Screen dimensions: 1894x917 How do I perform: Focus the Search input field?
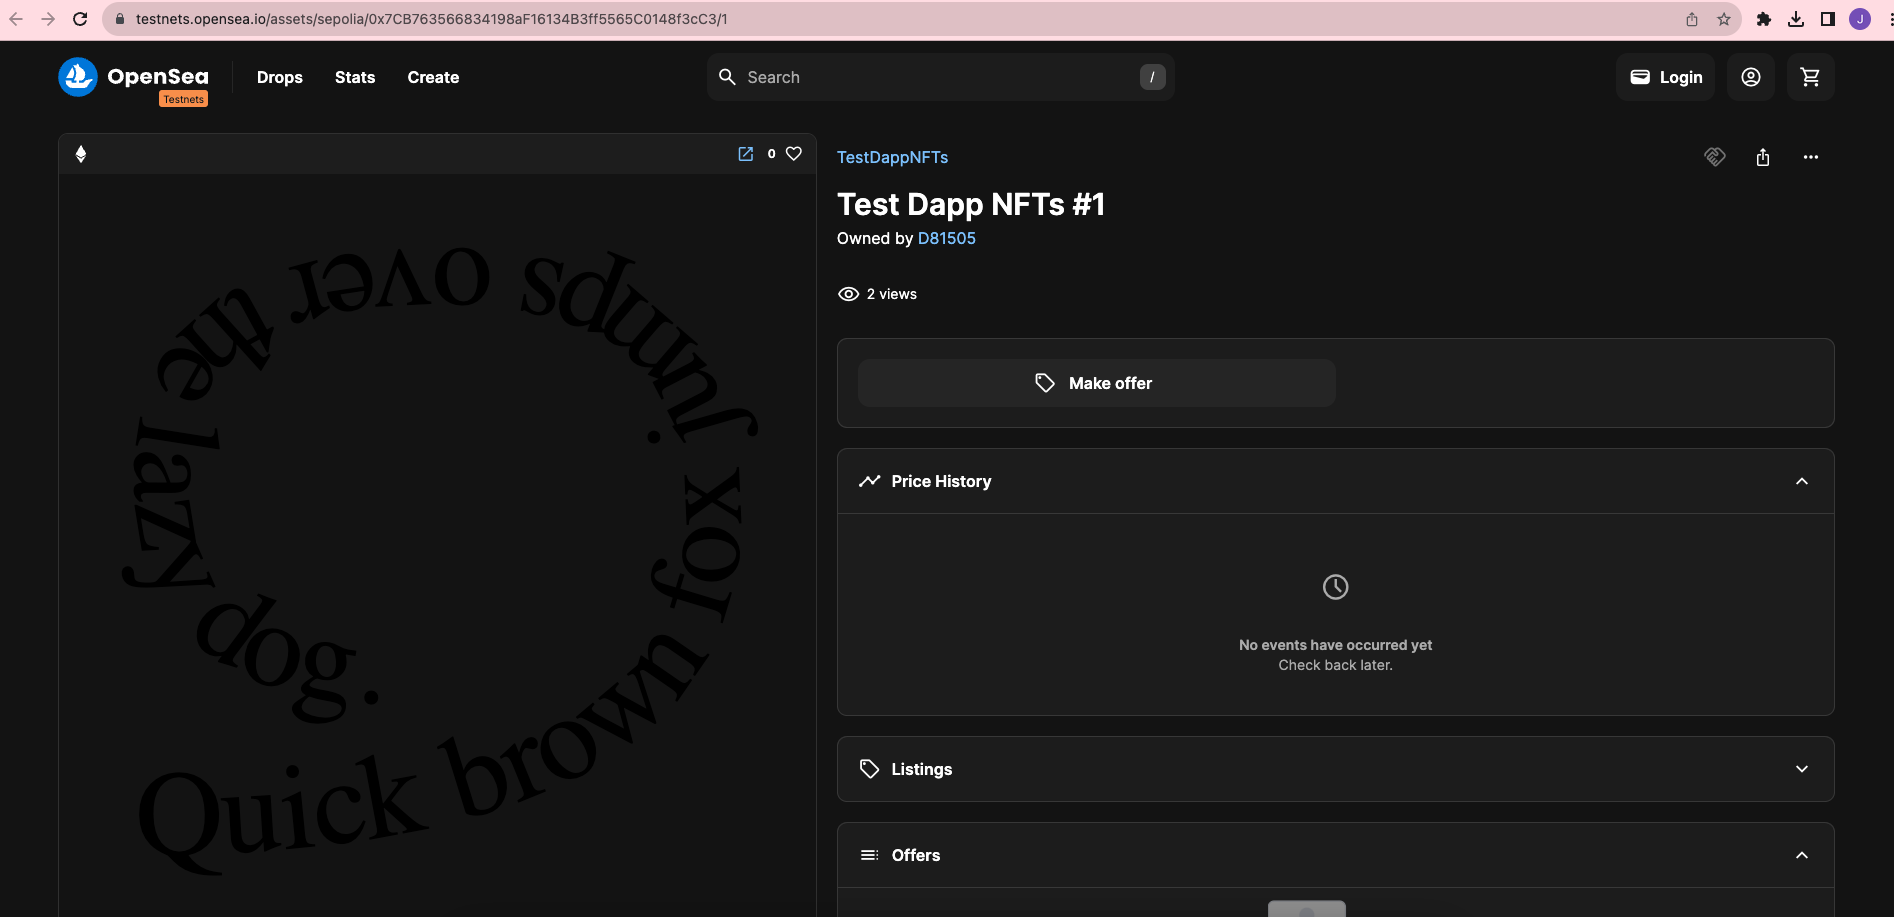940,77
